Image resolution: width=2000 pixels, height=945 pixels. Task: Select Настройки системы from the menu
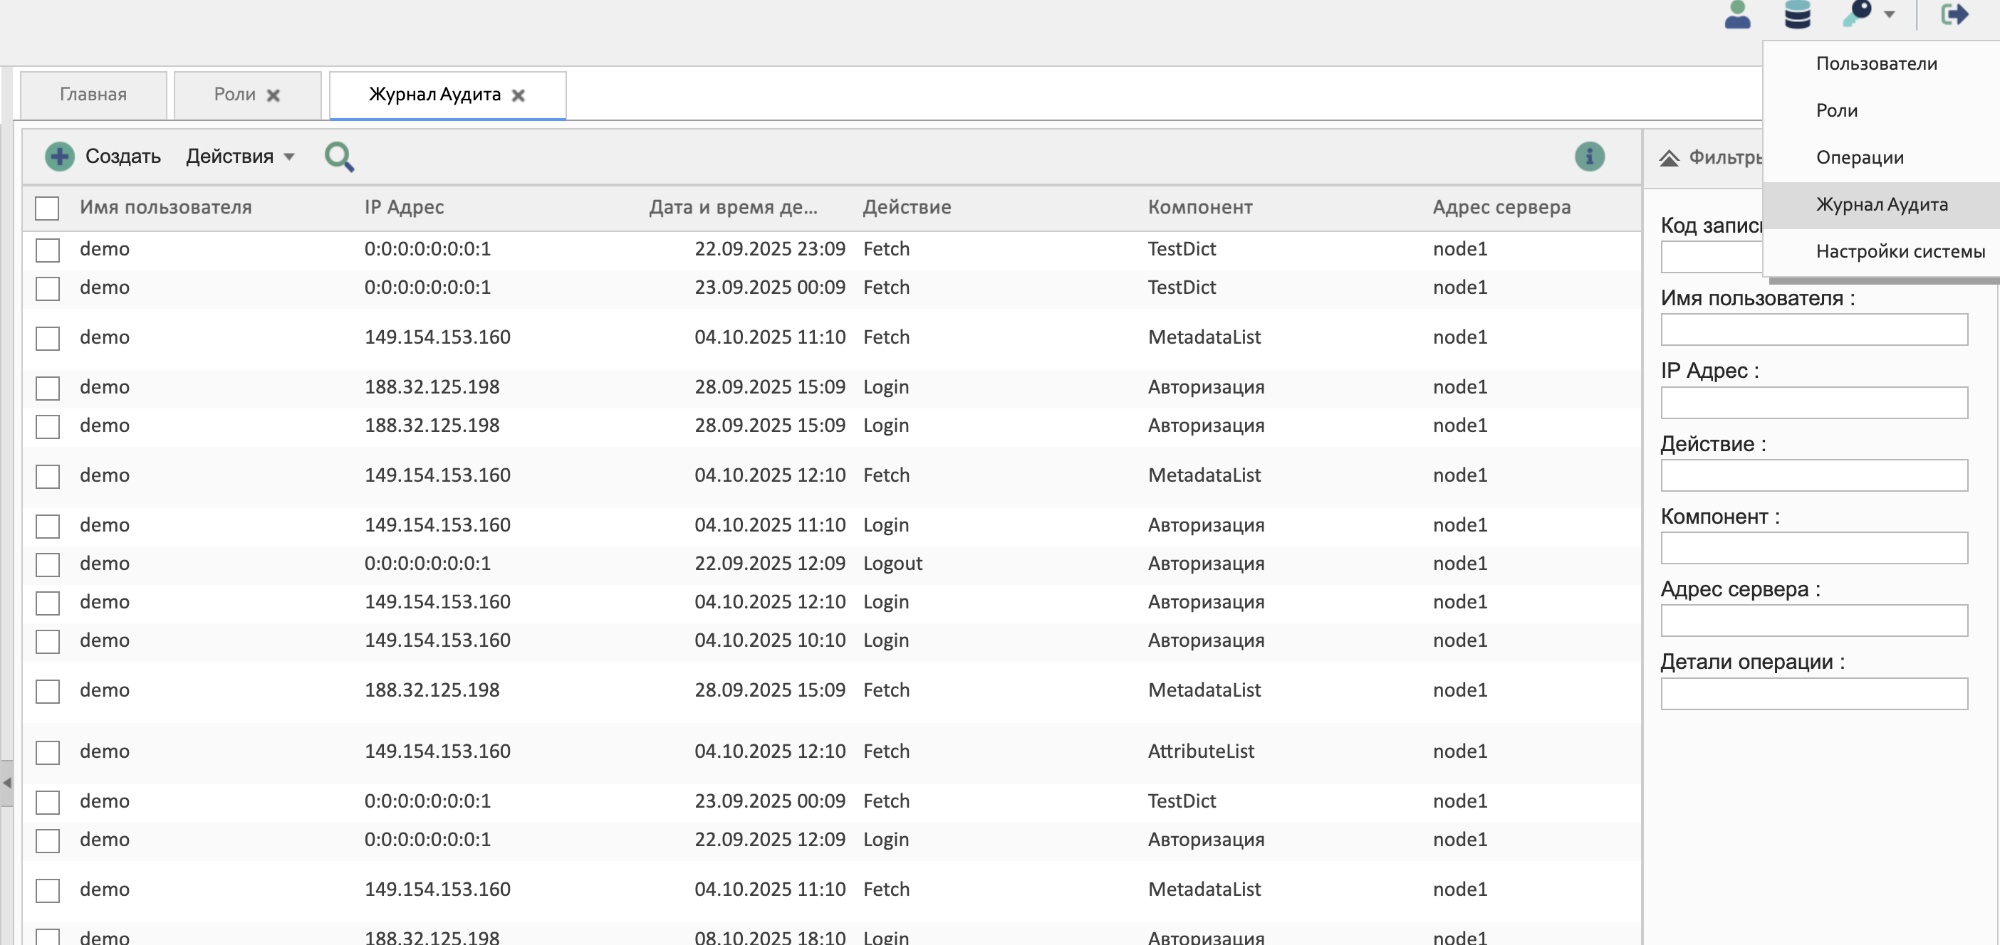click(x=1900, y=252)
